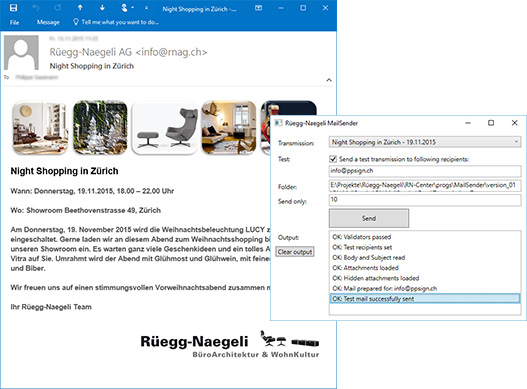
Task: Close the Rüegg-Naegeli MailSender window
Action: [515, 123]
